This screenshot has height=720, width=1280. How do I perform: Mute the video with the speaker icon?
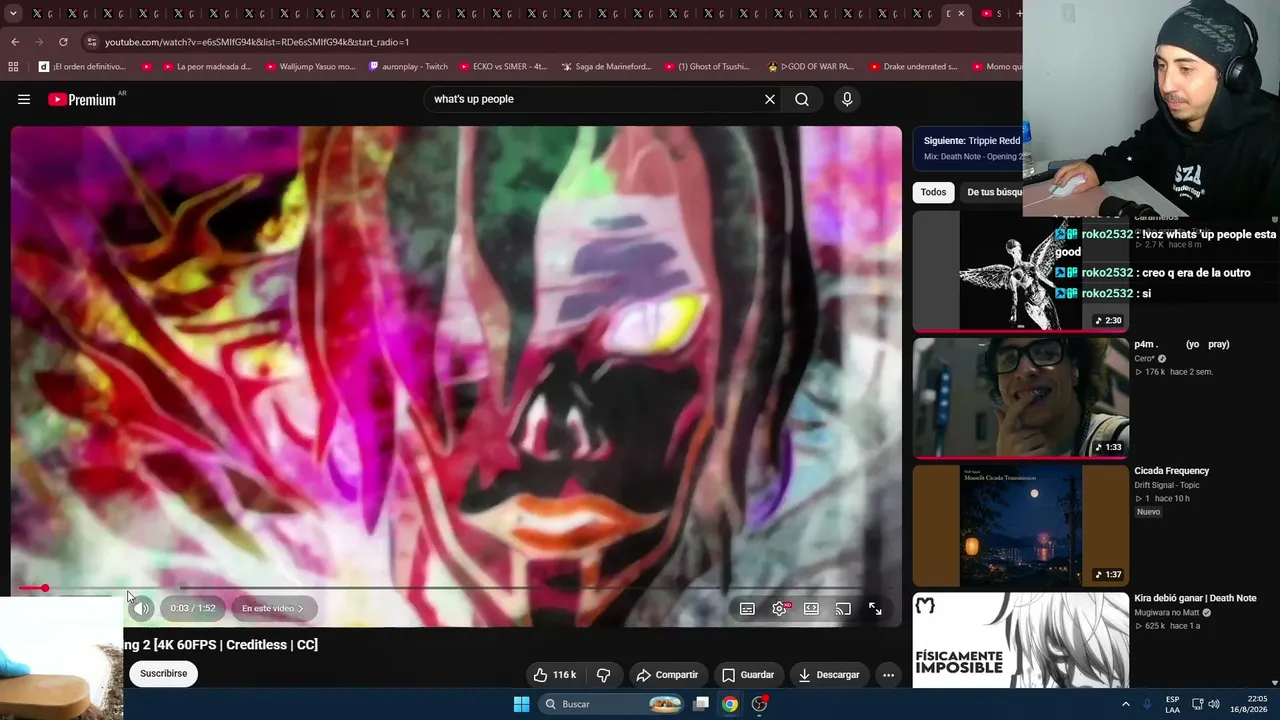click(141, 608)
